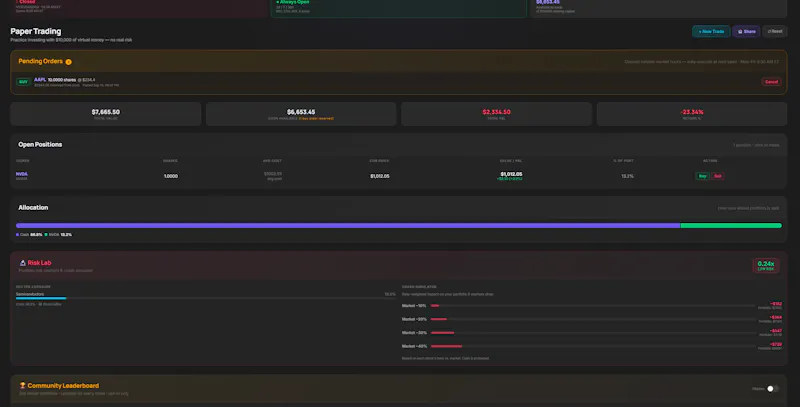Image resolution: width=800 pixels, height=407 pixels.
Task: Click the Reset button
Action: (x=774, y=31)
